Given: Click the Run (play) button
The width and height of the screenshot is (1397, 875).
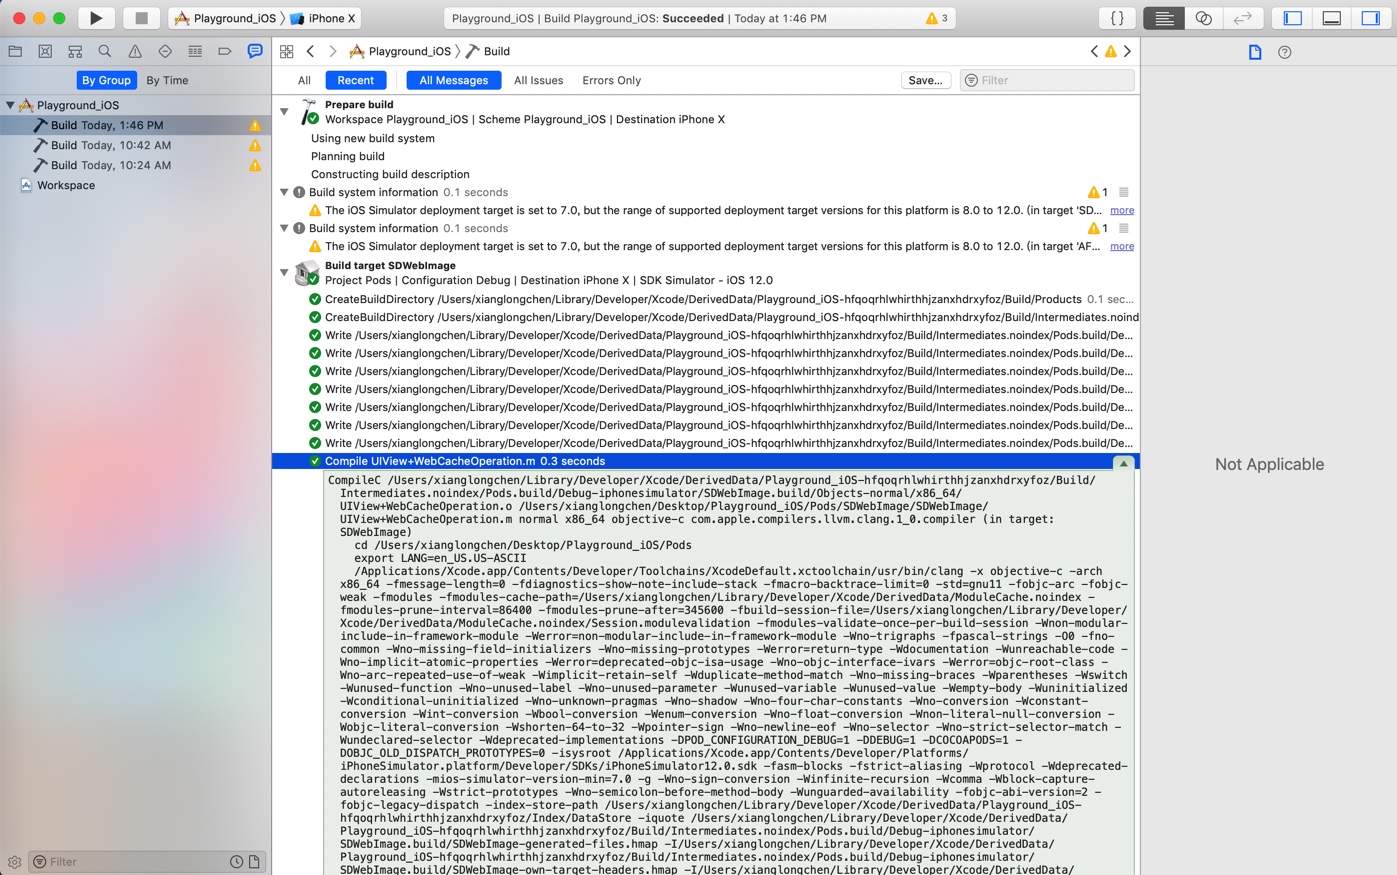Looking at the screenshot, I should click(x=95, y=17).
